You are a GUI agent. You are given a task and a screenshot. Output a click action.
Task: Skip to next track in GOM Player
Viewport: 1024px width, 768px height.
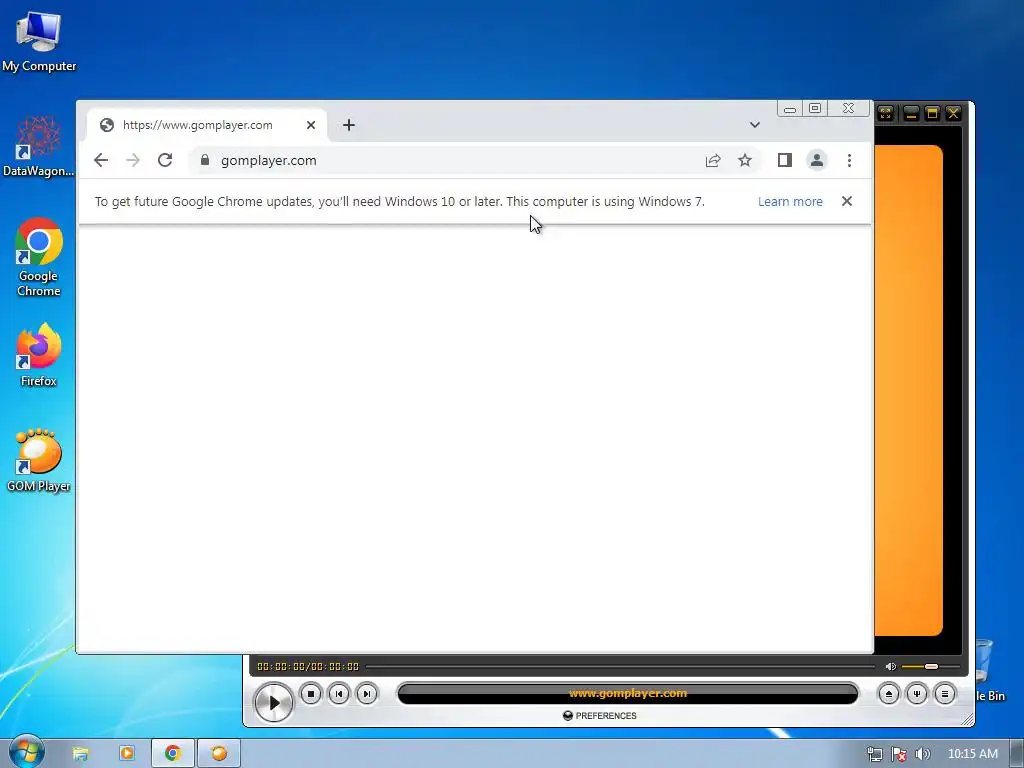(x=367, y=694)
